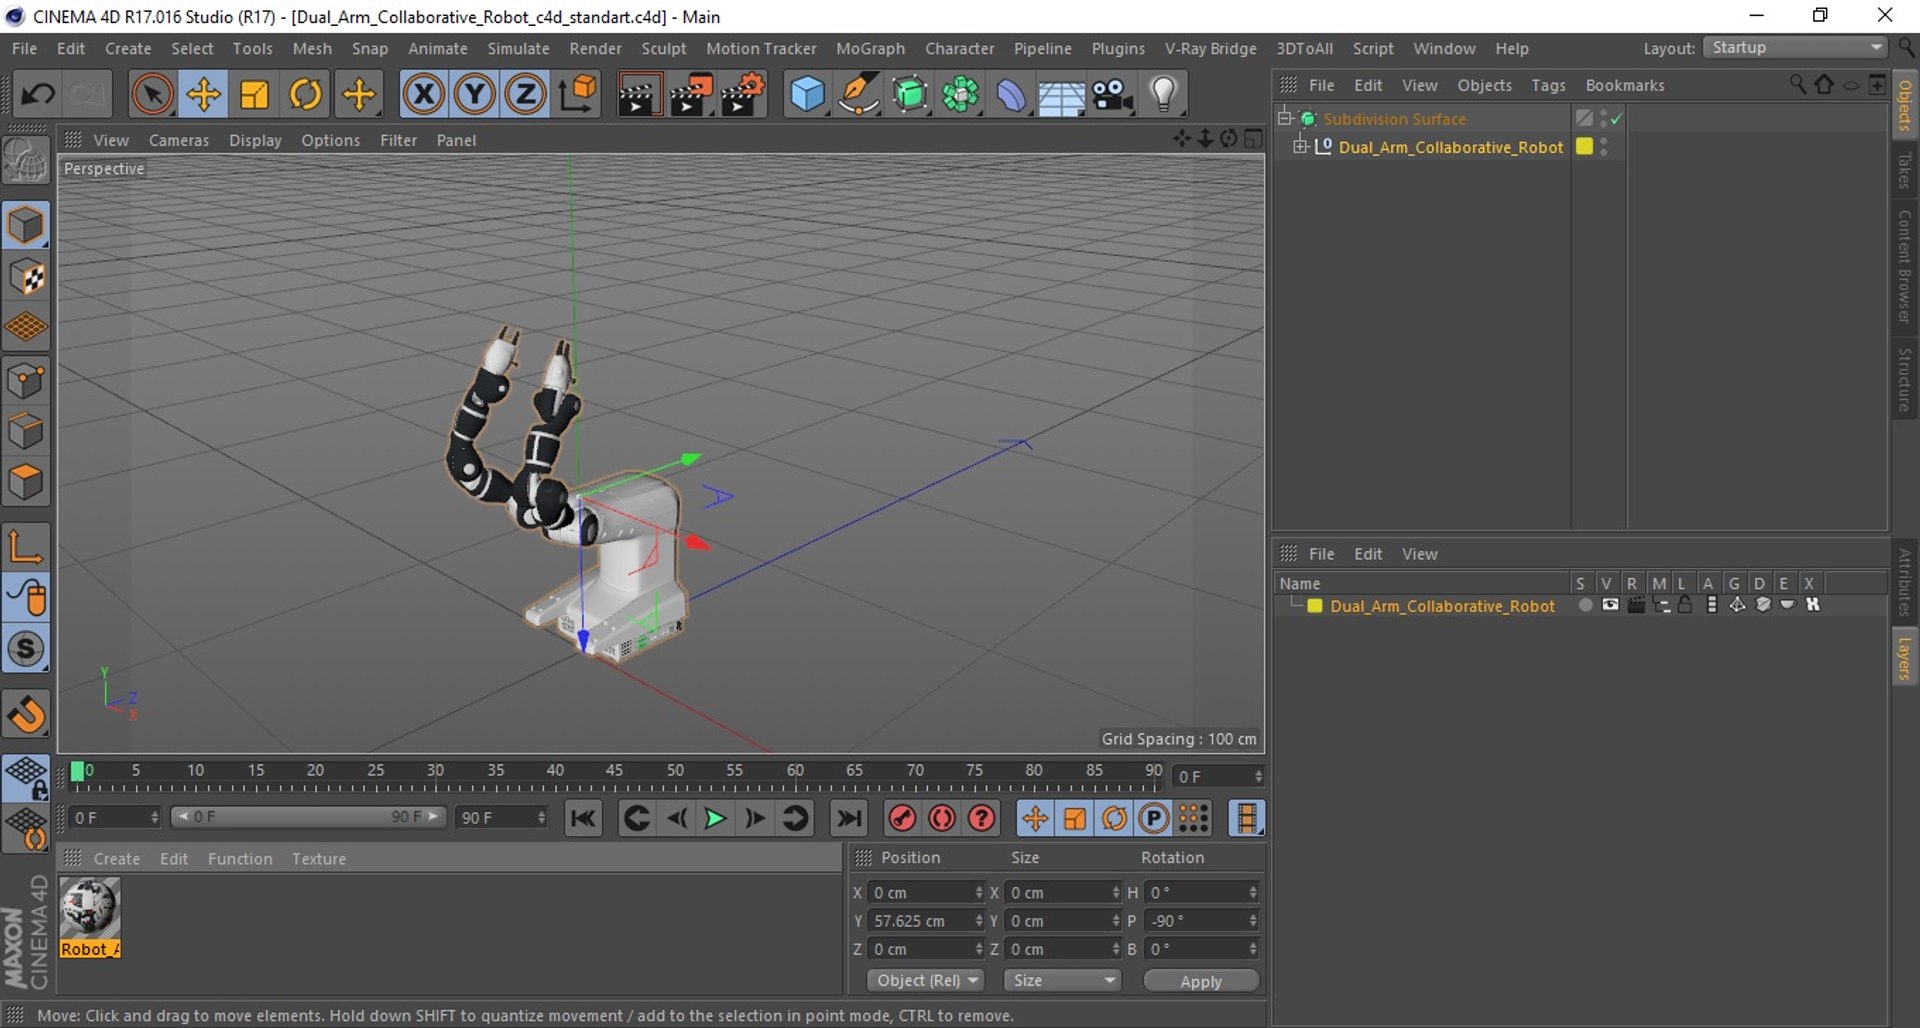Go to end of animation
The image size is (1920, 1028).
pos(849,819)
